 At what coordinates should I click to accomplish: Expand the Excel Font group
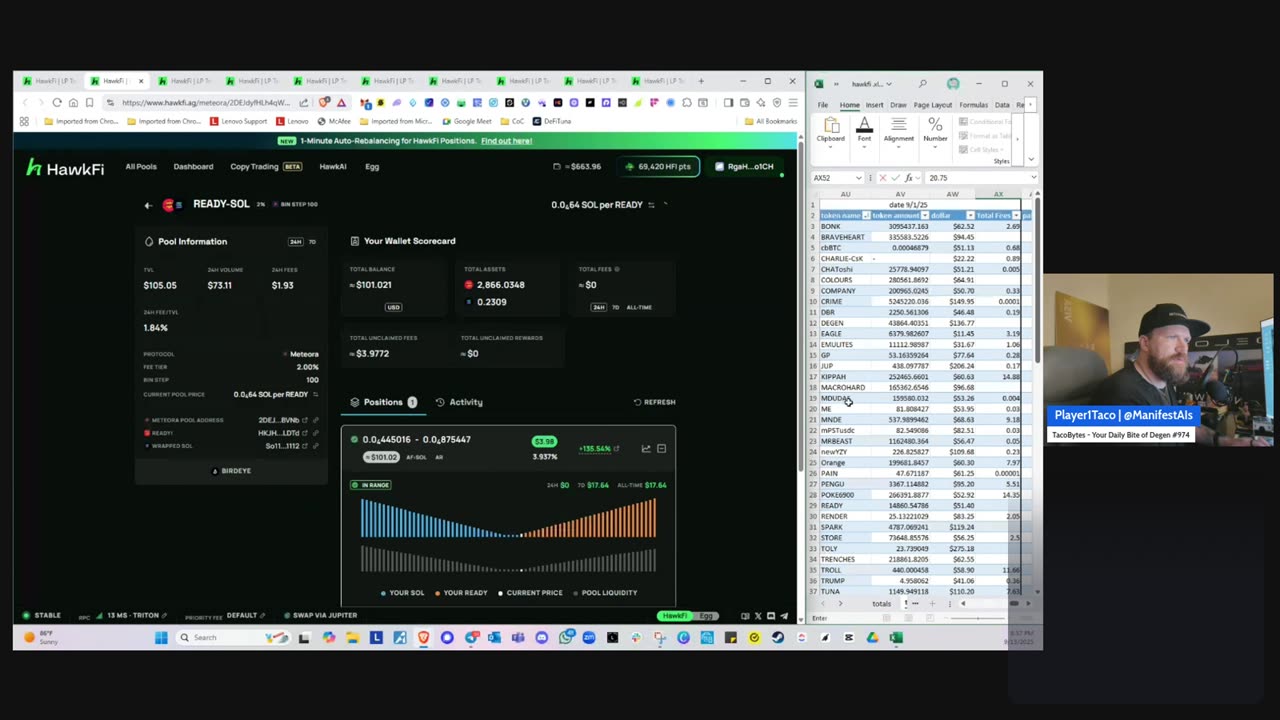pyautogui.click(x=864, y=130)
